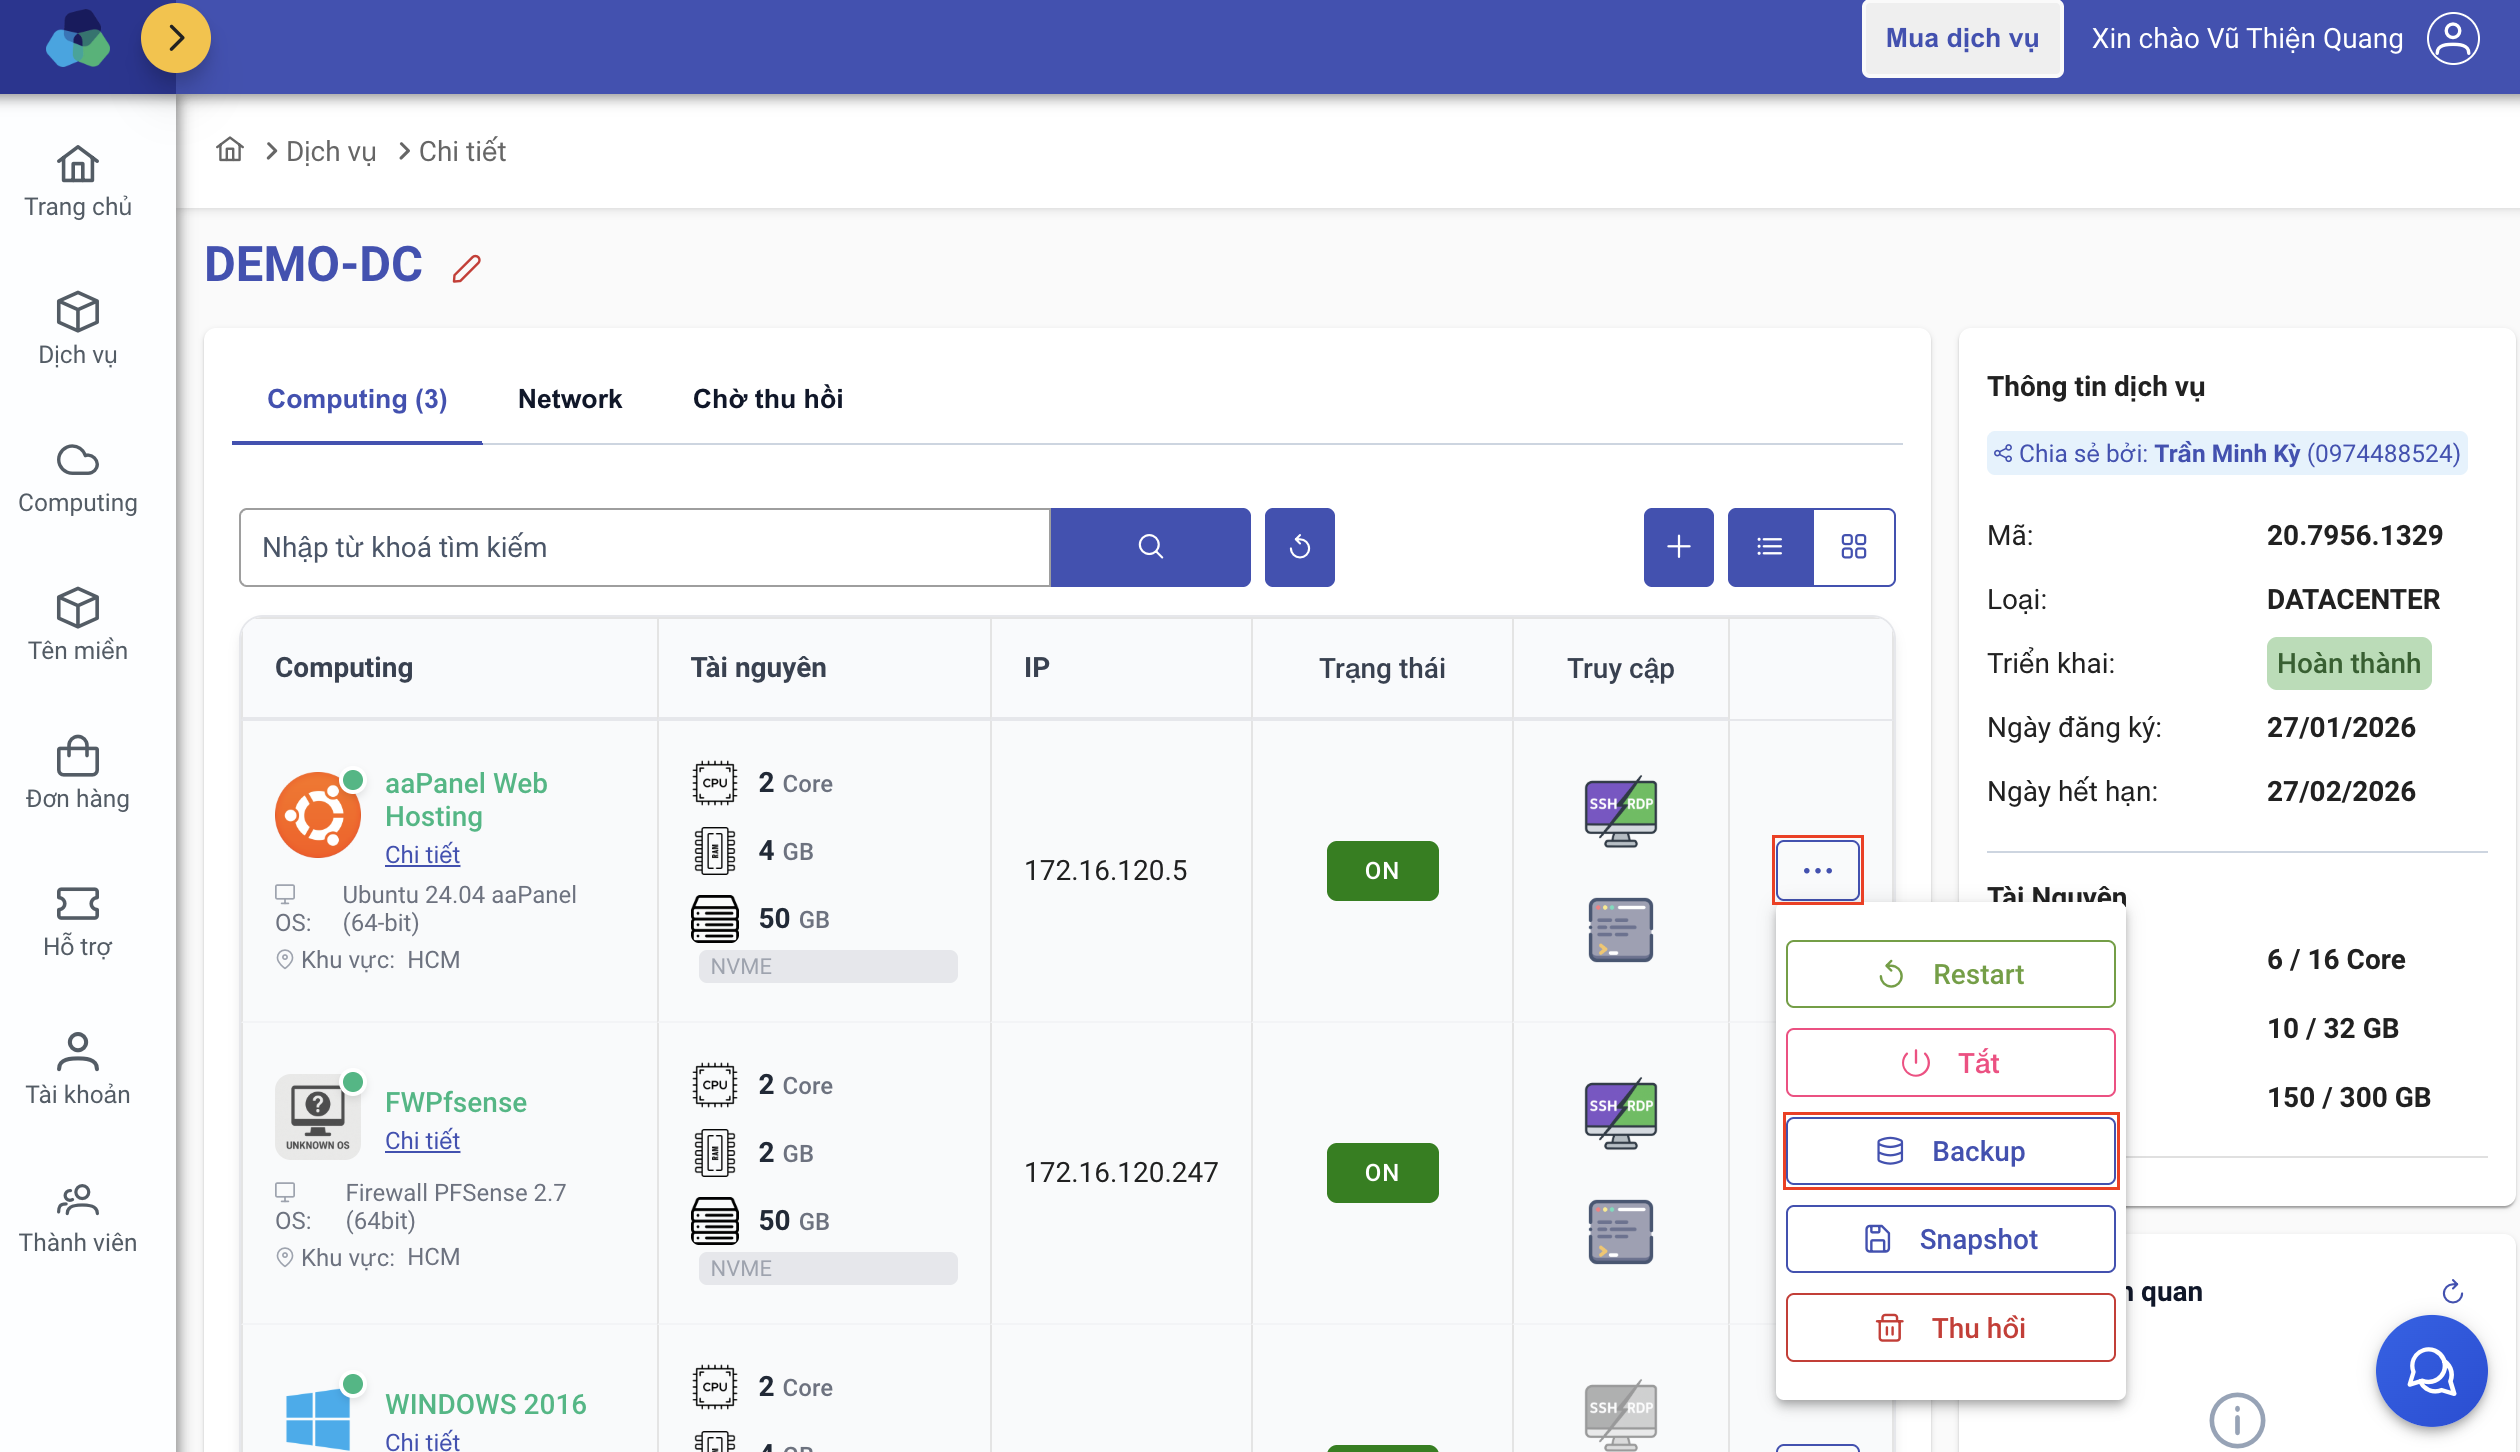Toggle the ON status for FWPfsense
2520x1452 pixels.
pos(1382,1172)
